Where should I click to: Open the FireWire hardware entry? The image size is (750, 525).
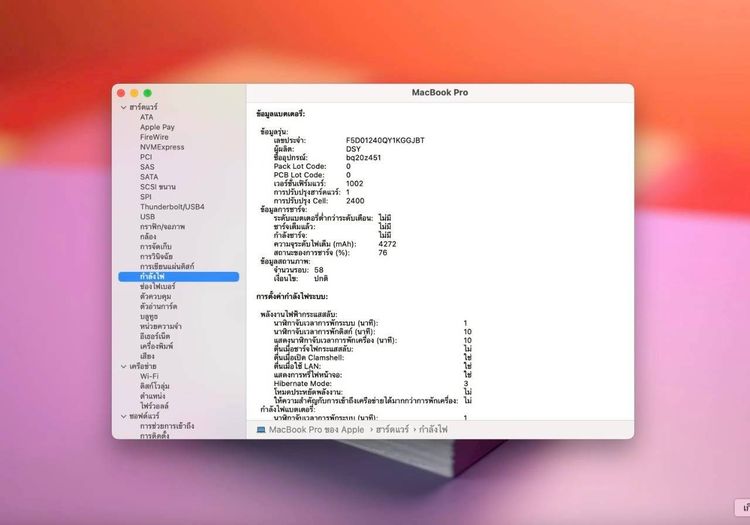(154, 137)
